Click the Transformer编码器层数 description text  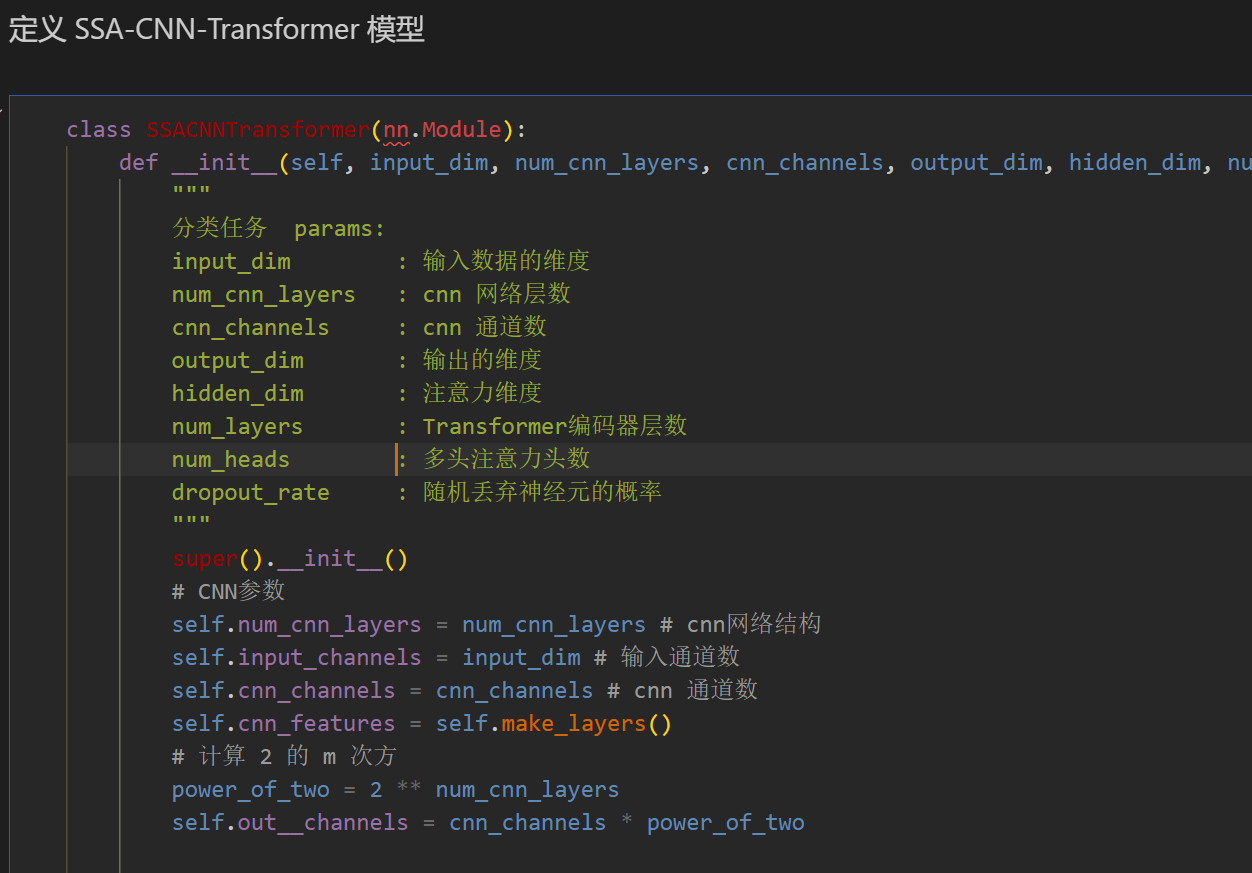554,426
